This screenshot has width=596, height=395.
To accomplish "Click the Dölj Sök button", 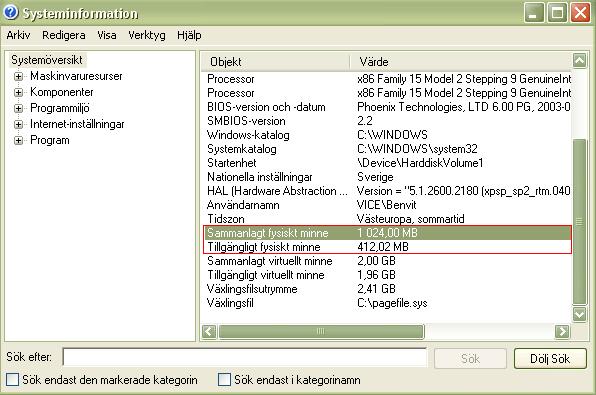I will (x=550, y=359).
